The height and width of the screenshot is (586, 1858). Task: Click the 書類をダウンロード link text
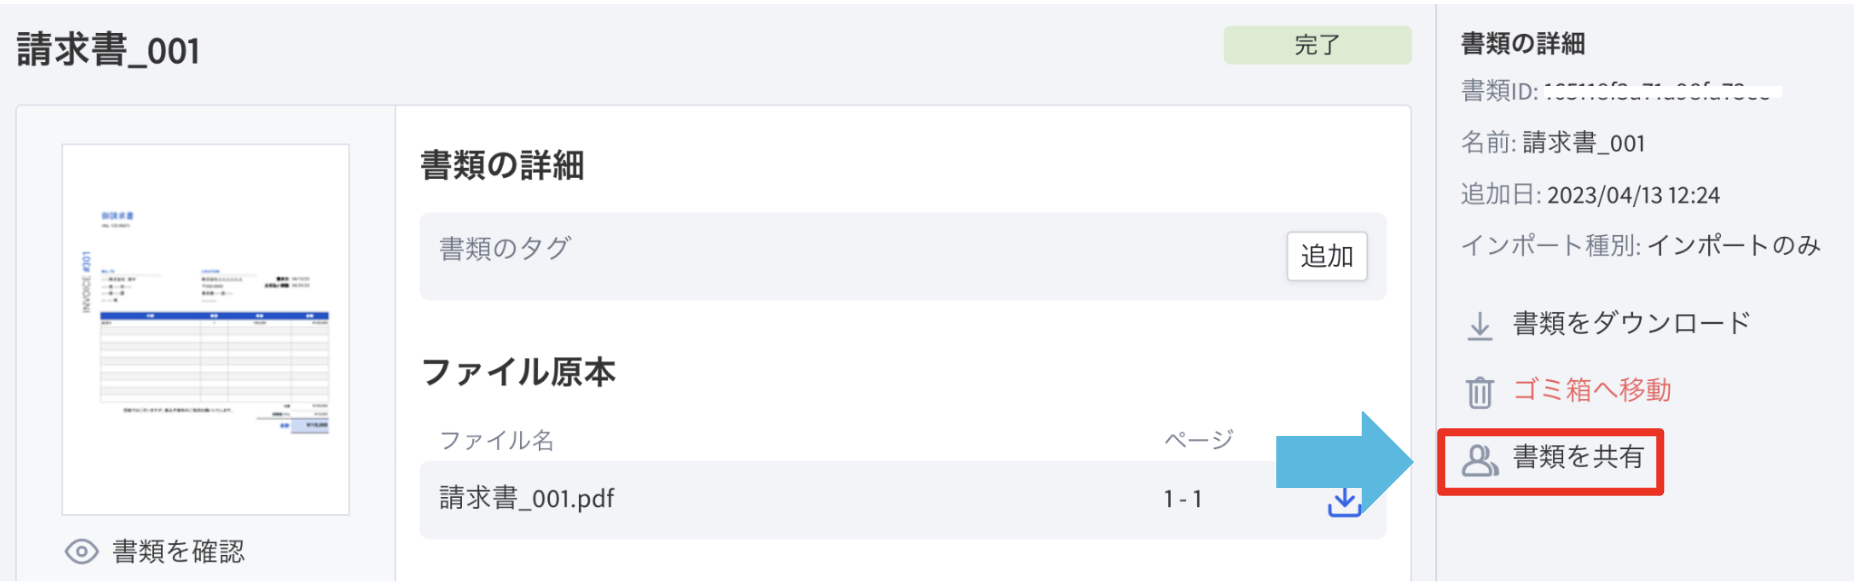click(1631, 323)
